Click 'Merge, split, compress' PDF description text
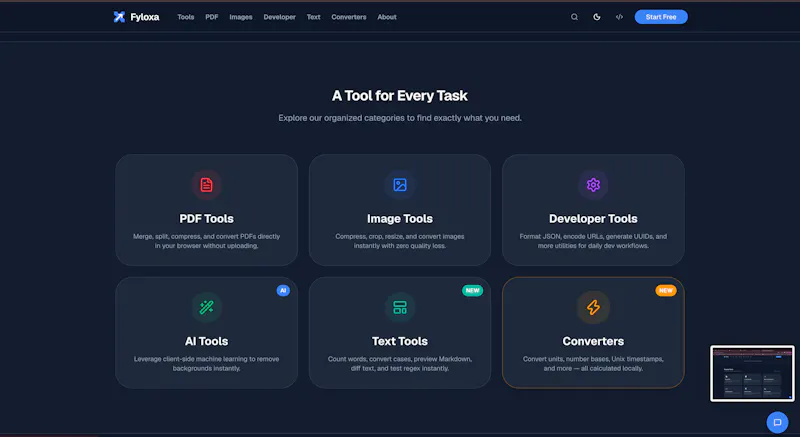The height and width of the screenshot is (437, 800). coord(206,241)
